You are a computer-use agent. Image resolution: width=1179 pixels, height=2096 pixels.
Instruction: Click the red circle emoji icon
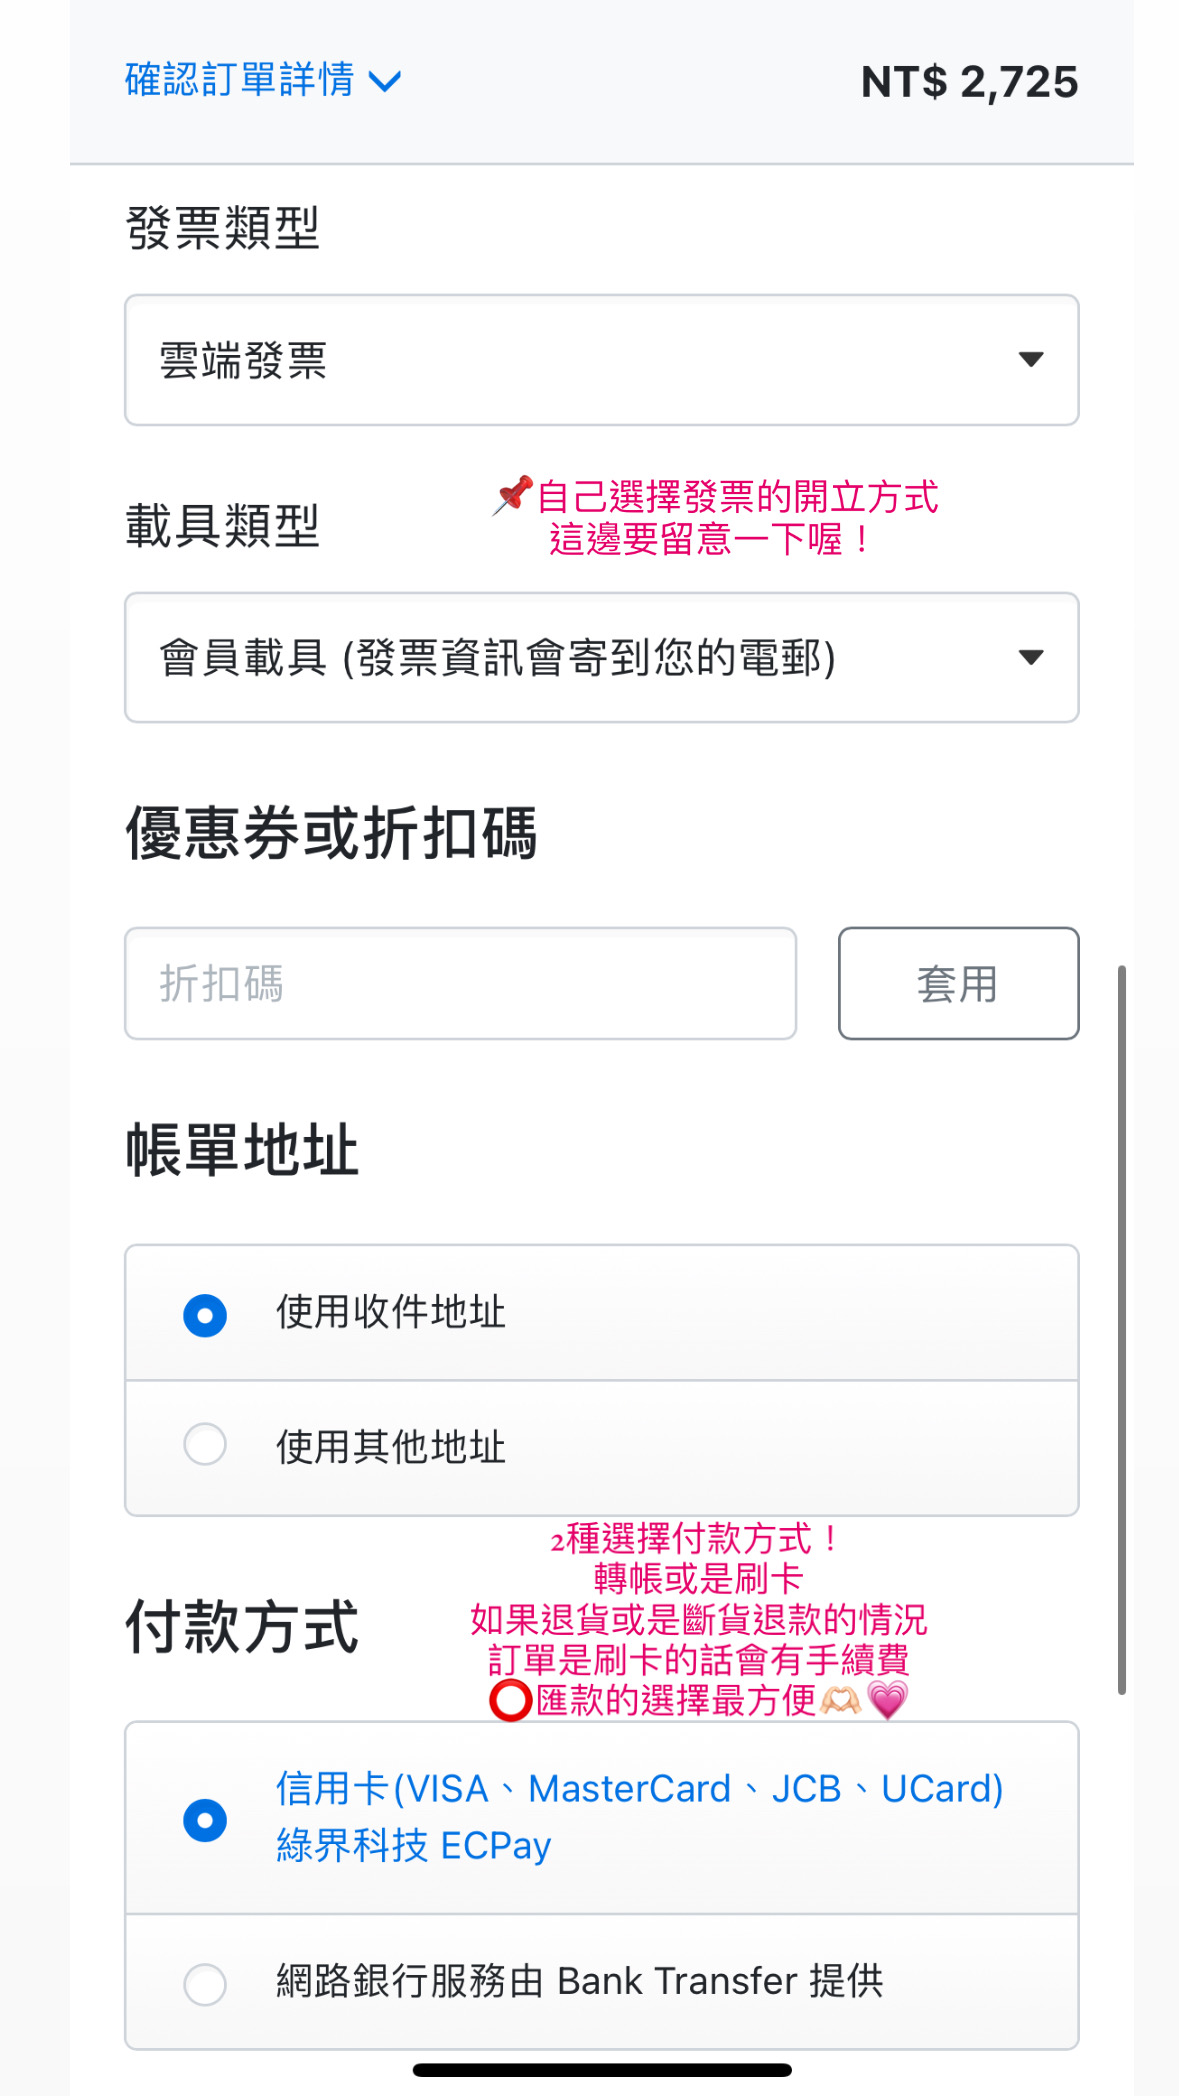(510, 1701)
